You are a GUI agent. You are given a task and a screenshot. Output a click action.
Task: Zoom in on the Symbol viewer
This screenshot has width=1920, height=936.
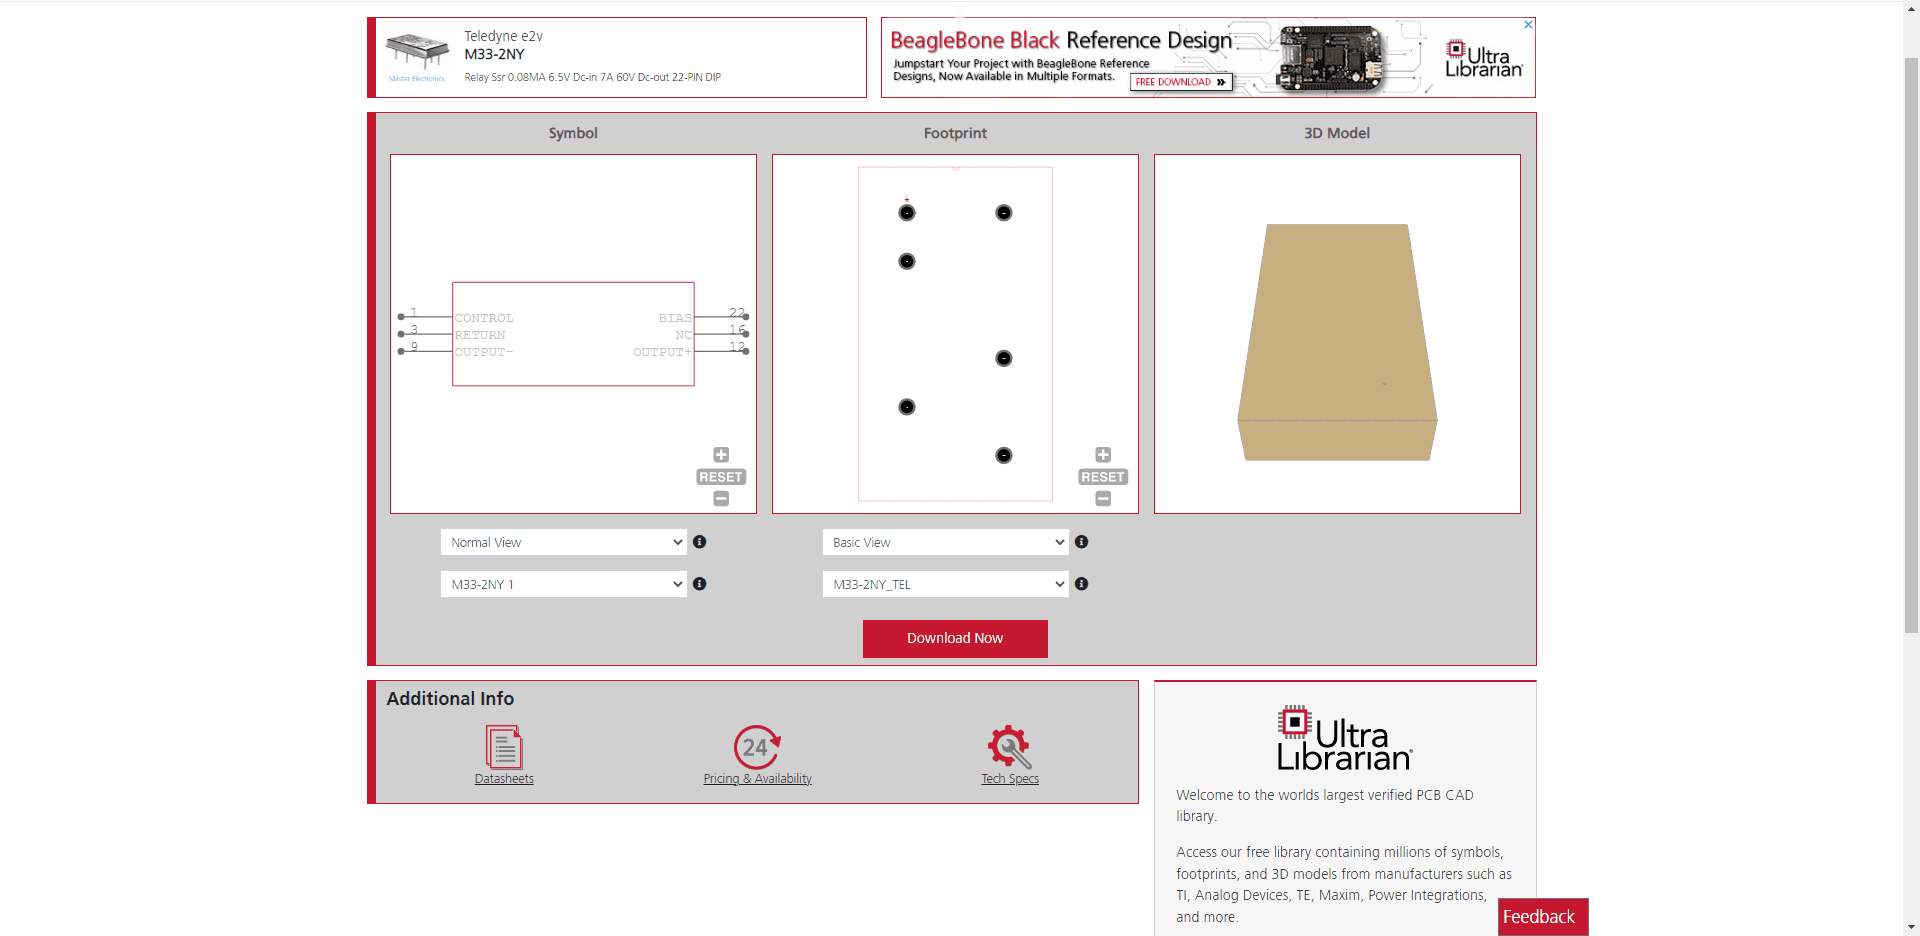[721, 455]
